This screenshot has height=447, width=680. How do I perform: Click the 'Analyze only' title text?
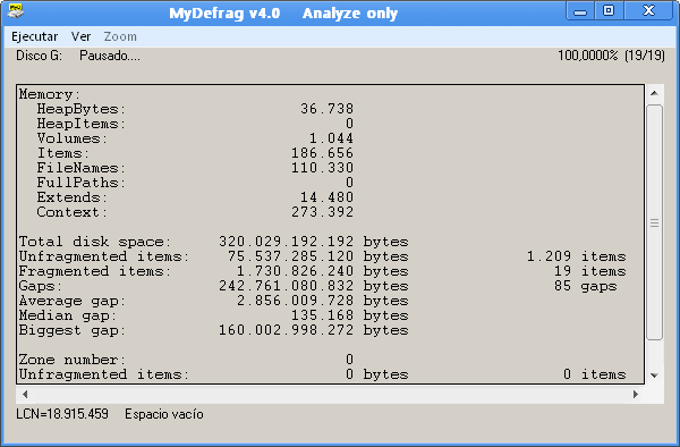350,13
